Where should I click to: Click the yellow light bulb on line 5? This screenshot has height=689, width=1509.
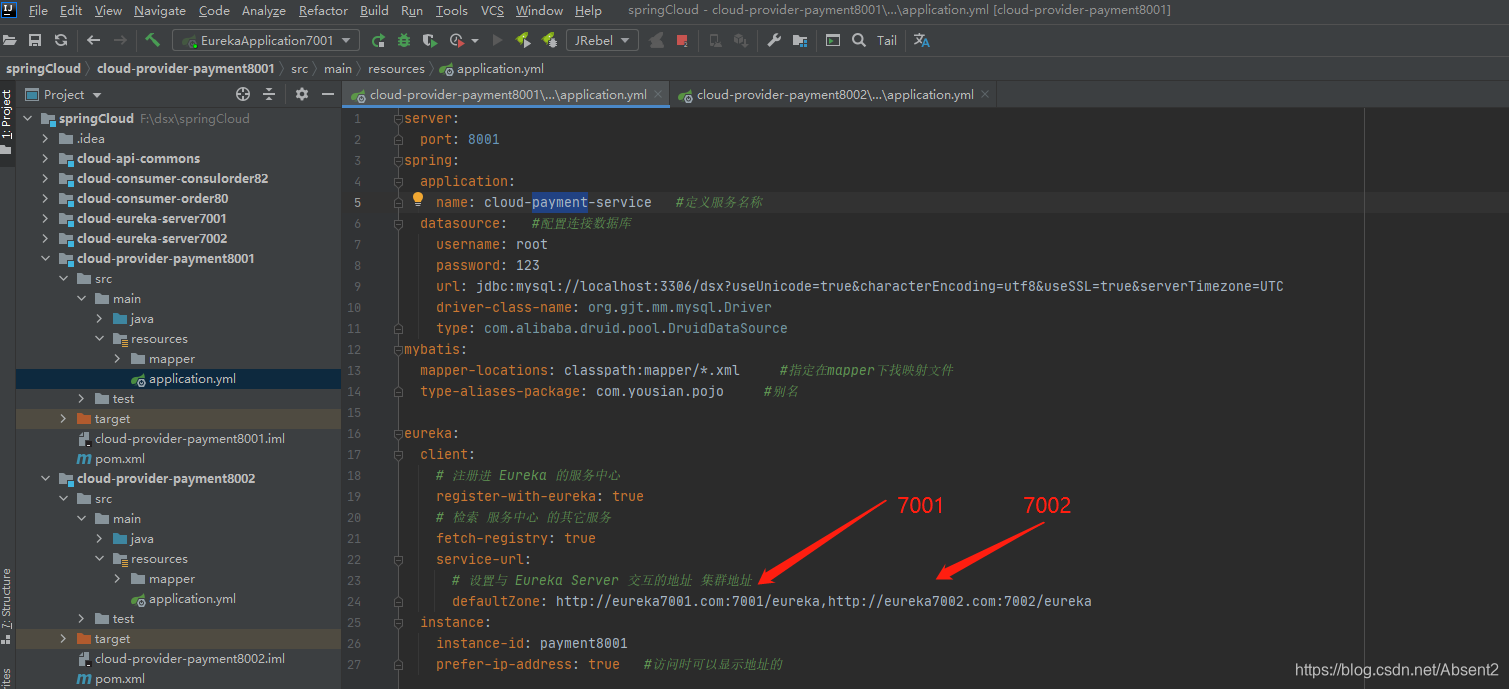[x=419, y=199]
